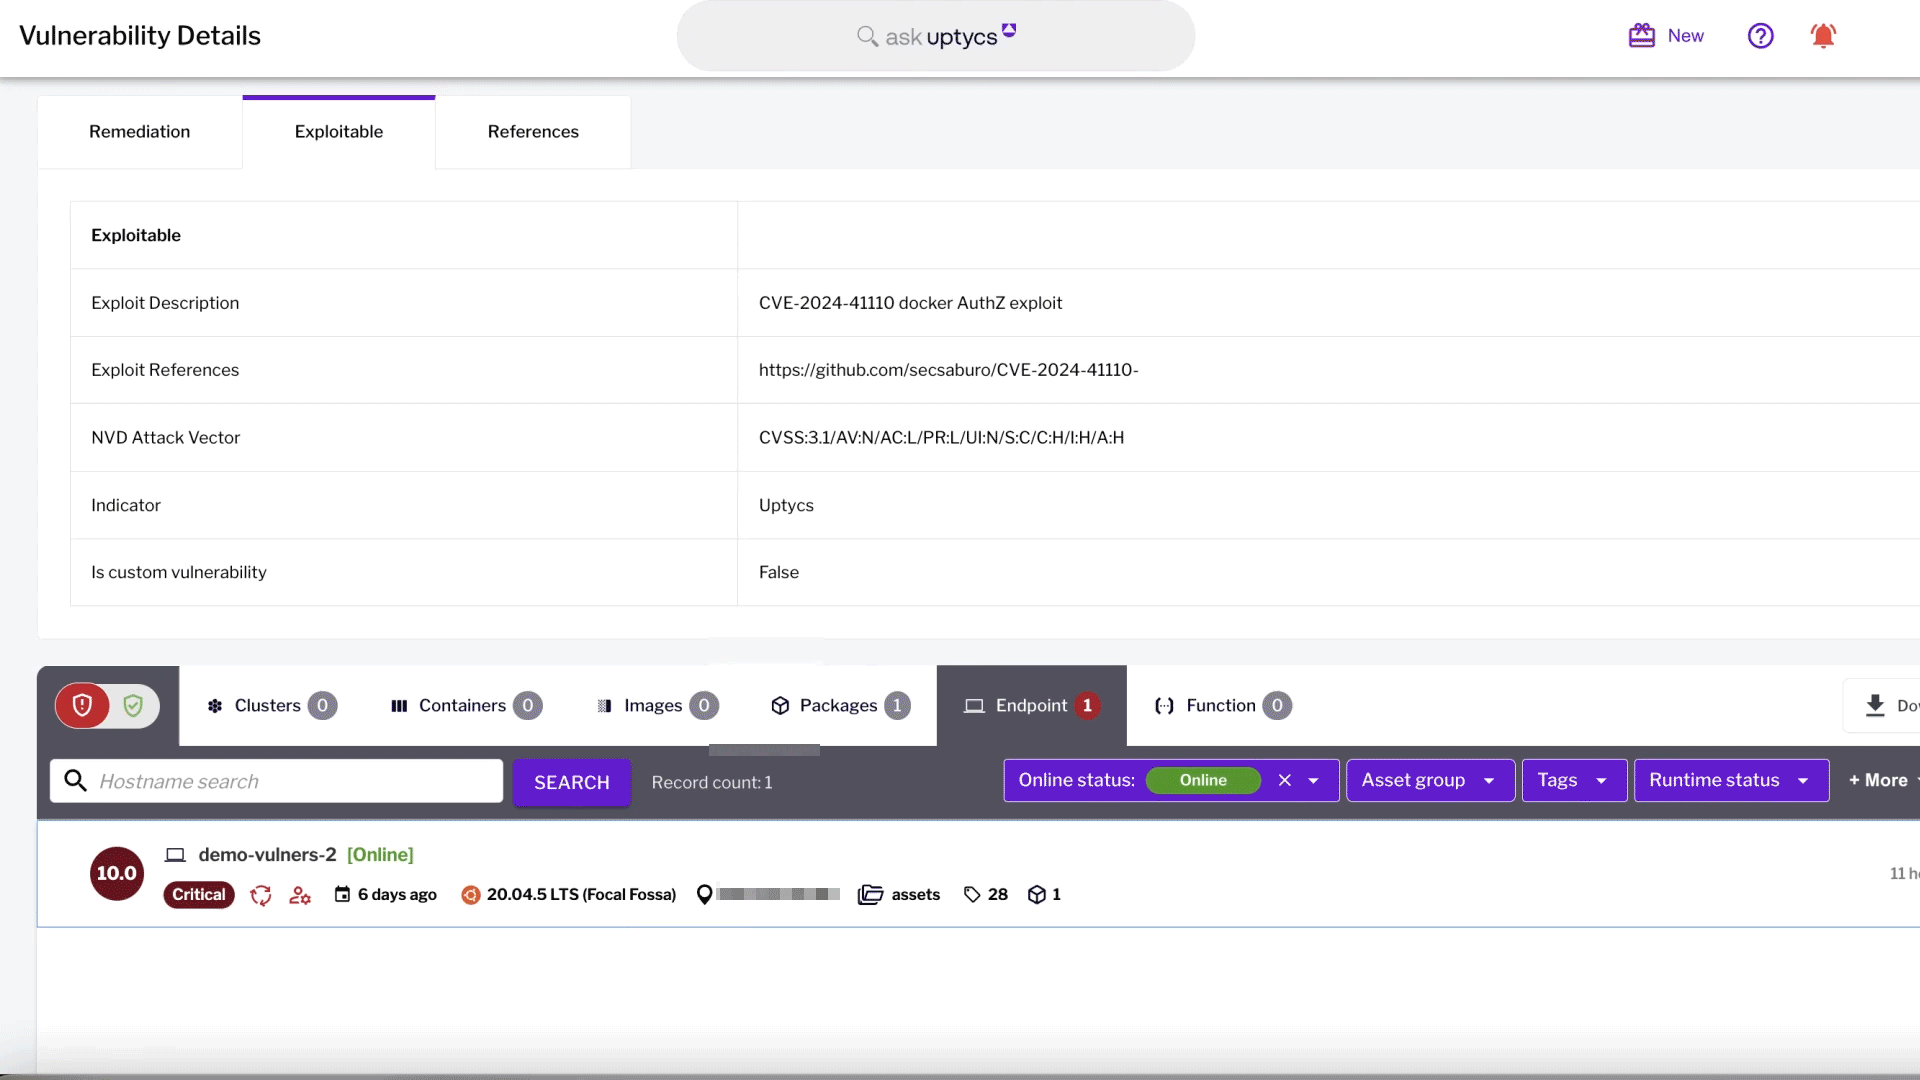
Task: Click the download icon on right side
Action: (1874, 704)
